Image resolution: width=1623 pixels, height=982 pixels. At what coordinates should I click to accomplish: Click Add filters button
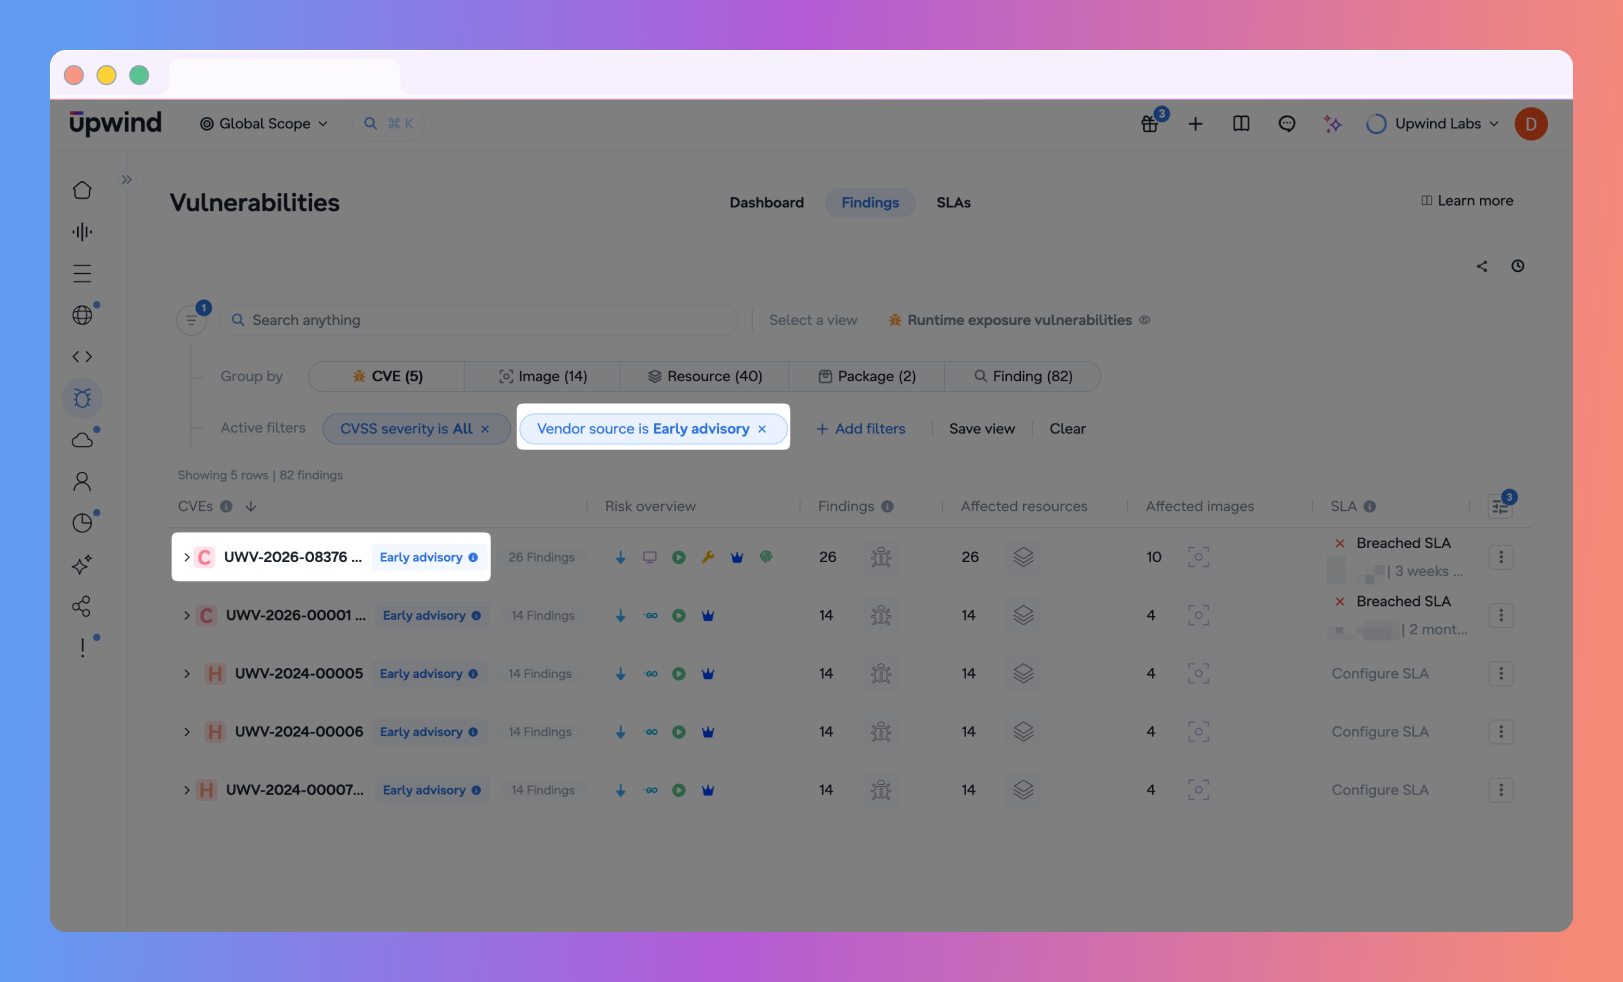point(861,429)
